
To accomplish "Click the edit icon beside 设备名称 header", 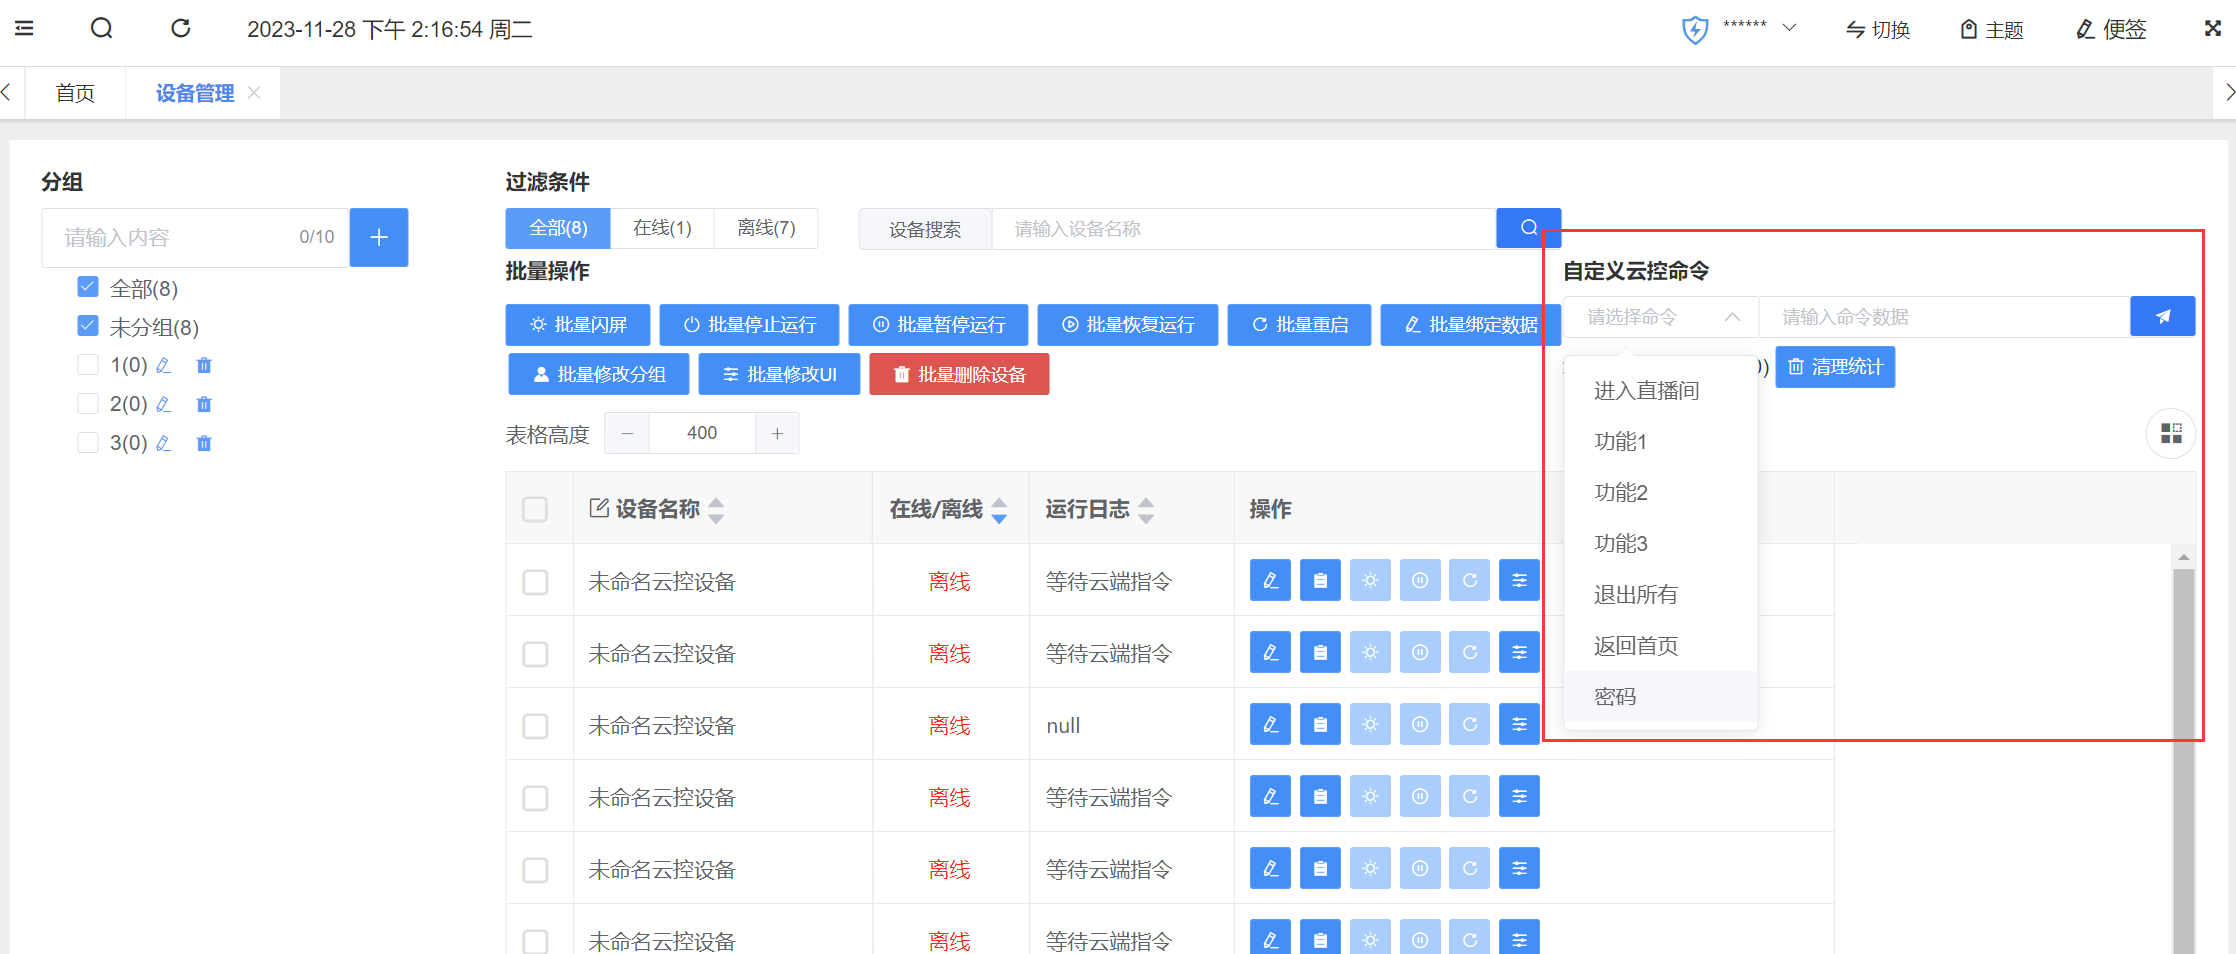I will coord(599,508).
